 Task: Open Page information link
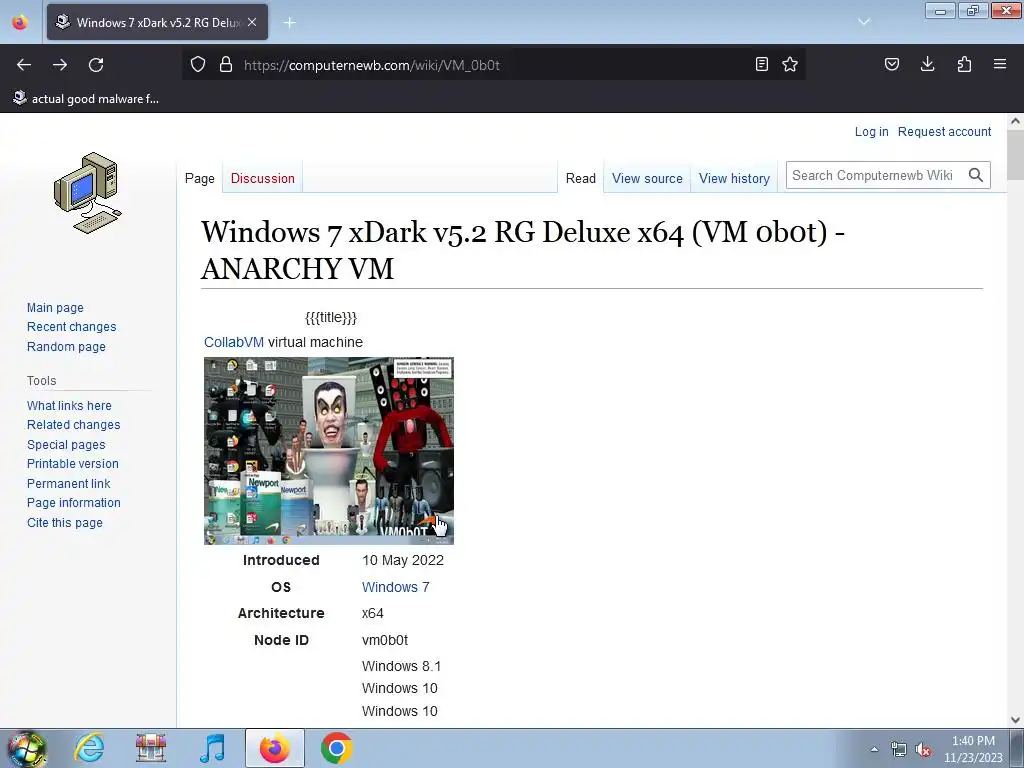(x=74, y=503)
